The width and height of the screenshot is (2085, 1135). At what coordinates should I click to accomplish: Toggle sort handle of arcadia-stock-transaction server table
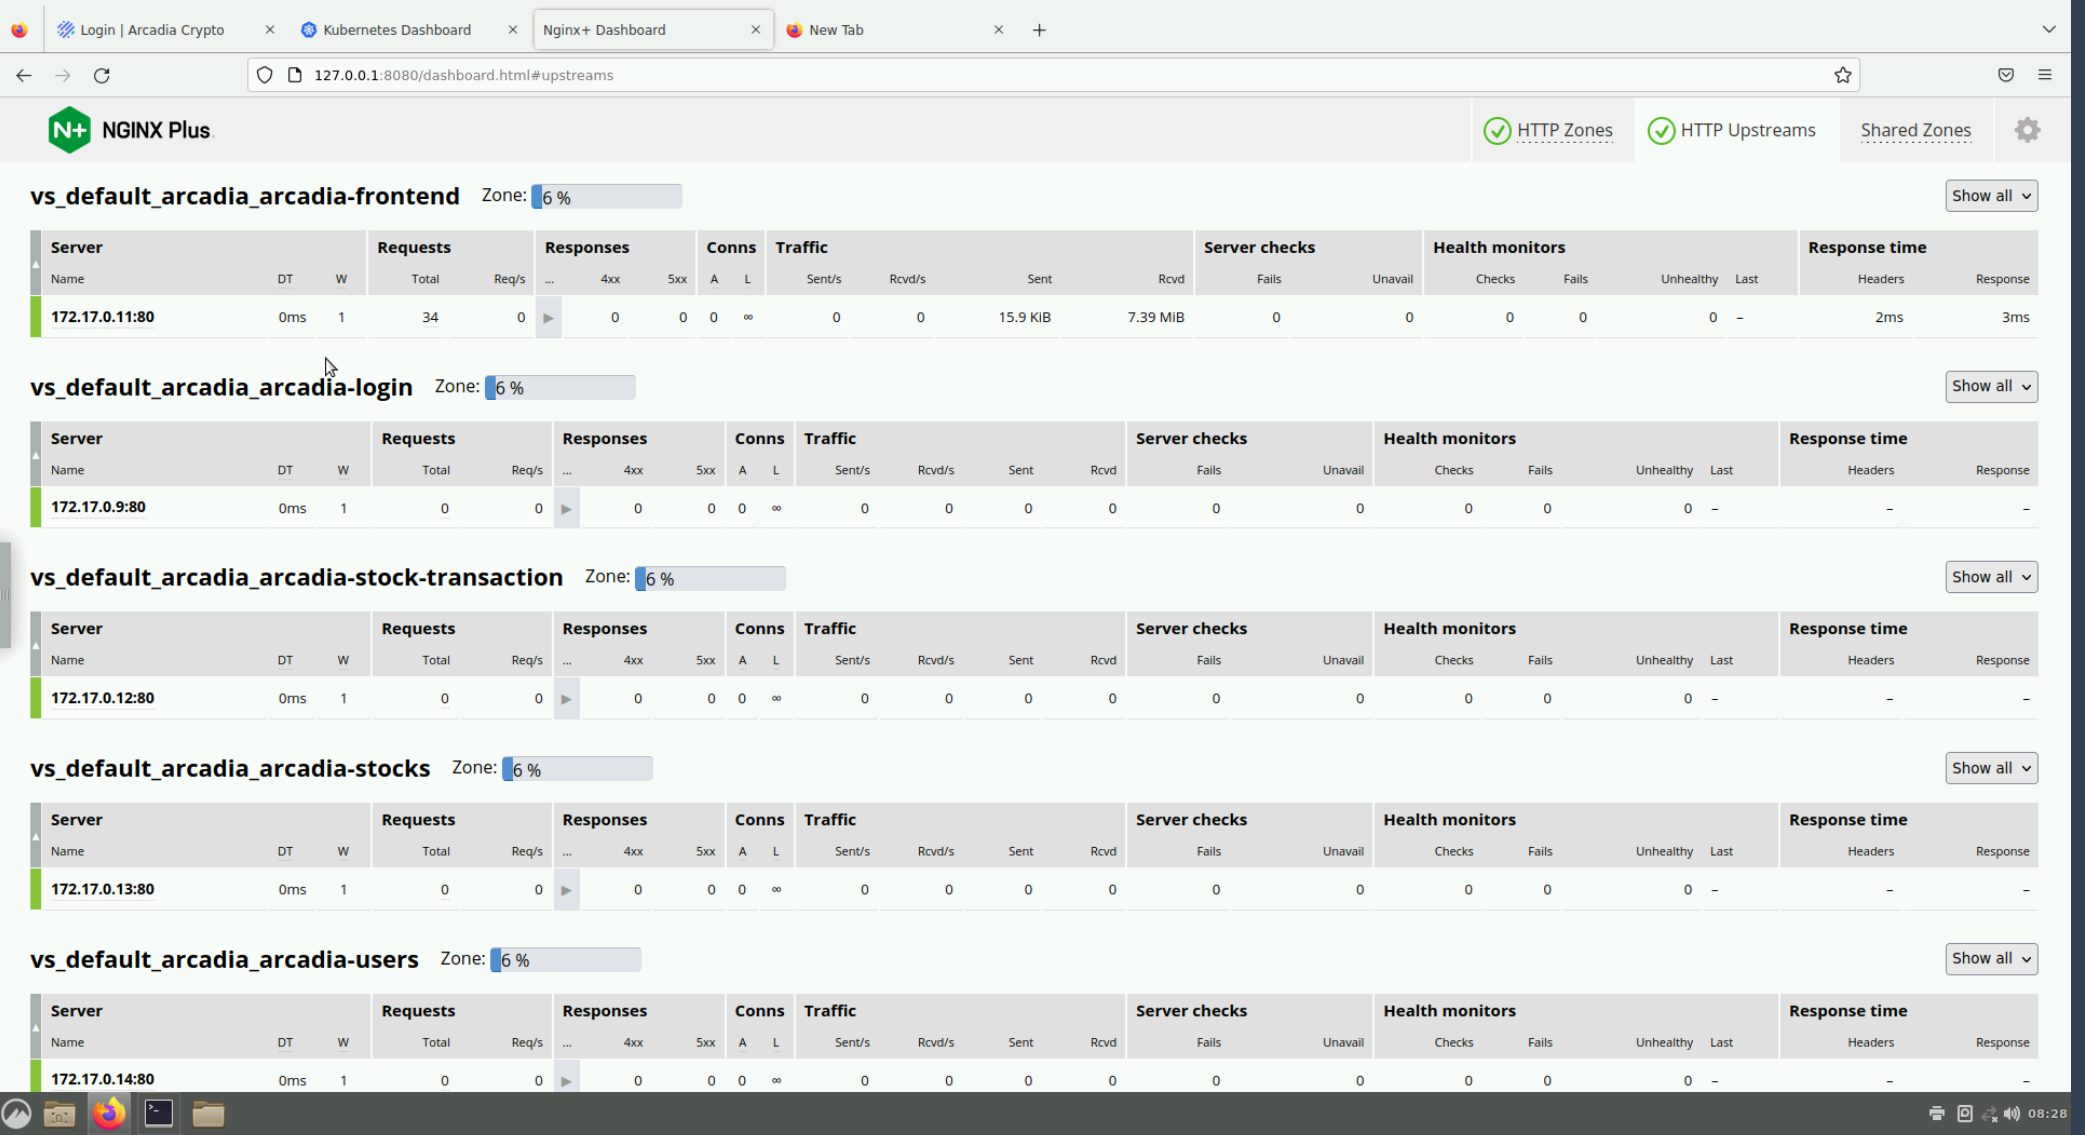(36, 644)
